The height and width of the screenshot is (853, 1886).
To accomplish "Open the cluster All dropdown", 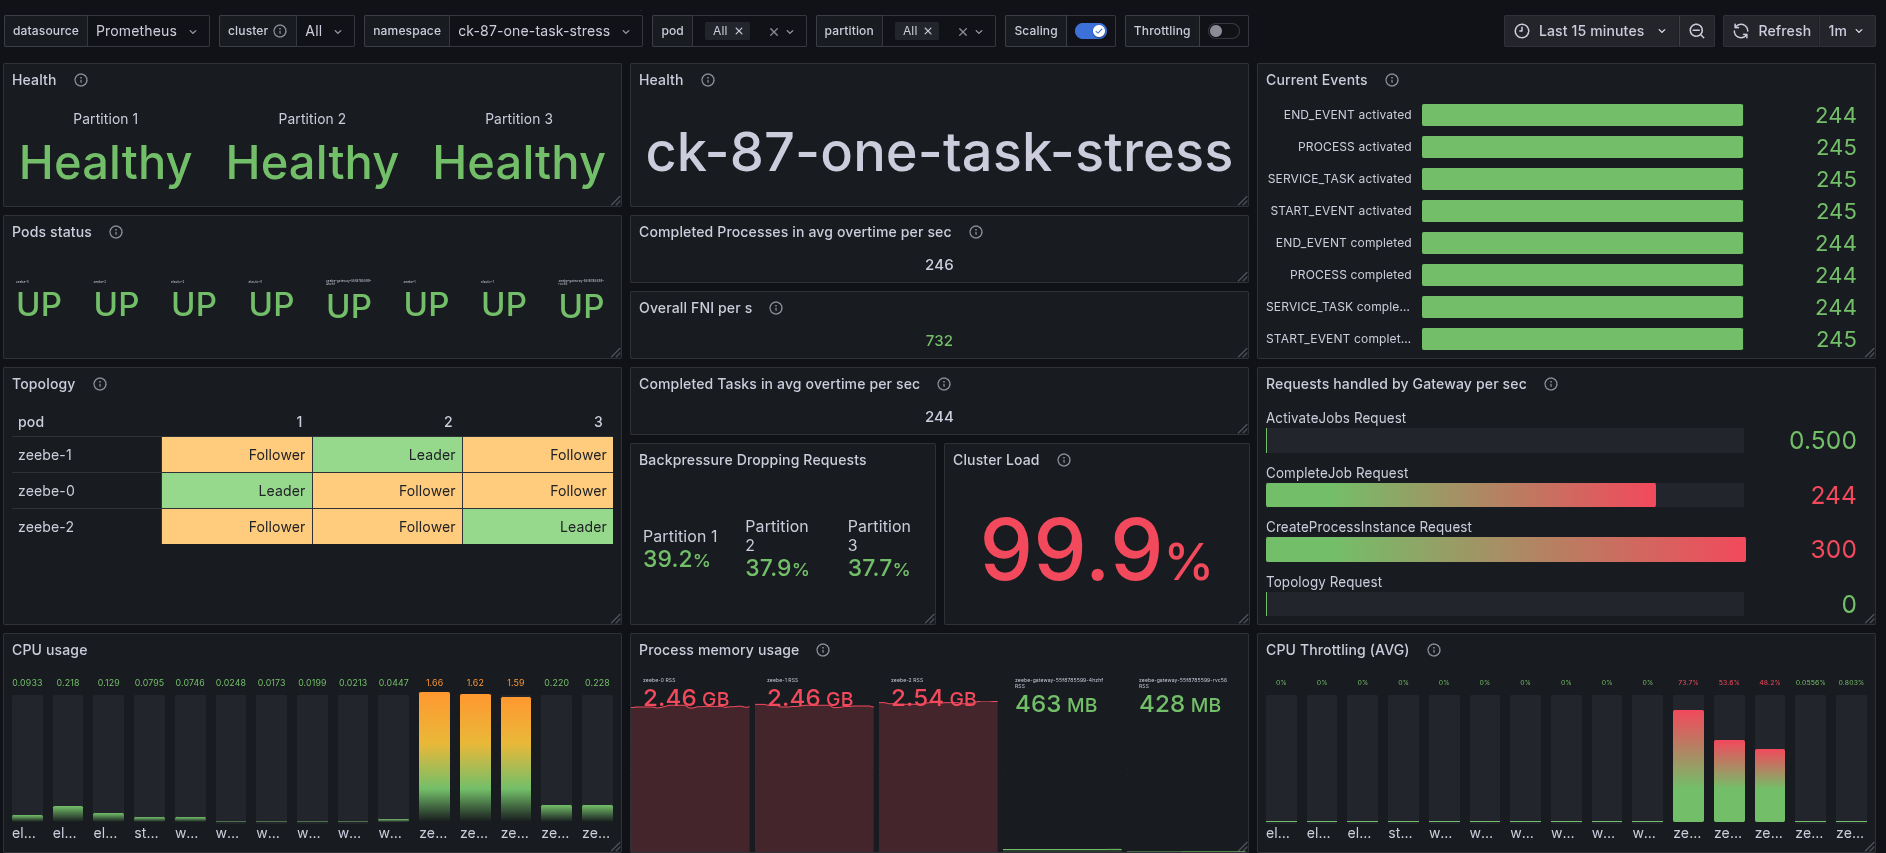I will click(324, 31).
